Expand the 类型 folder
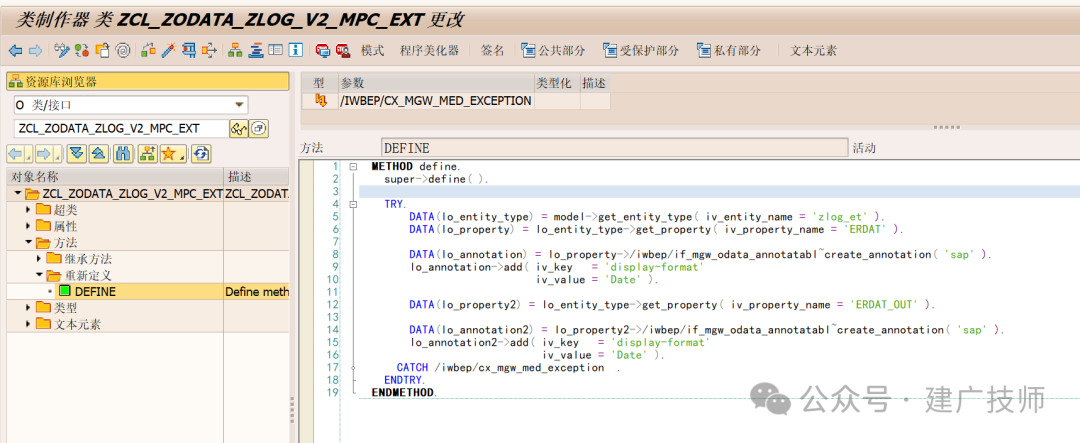The height and width of the screenshot is (443, 1080). (28, 308)
